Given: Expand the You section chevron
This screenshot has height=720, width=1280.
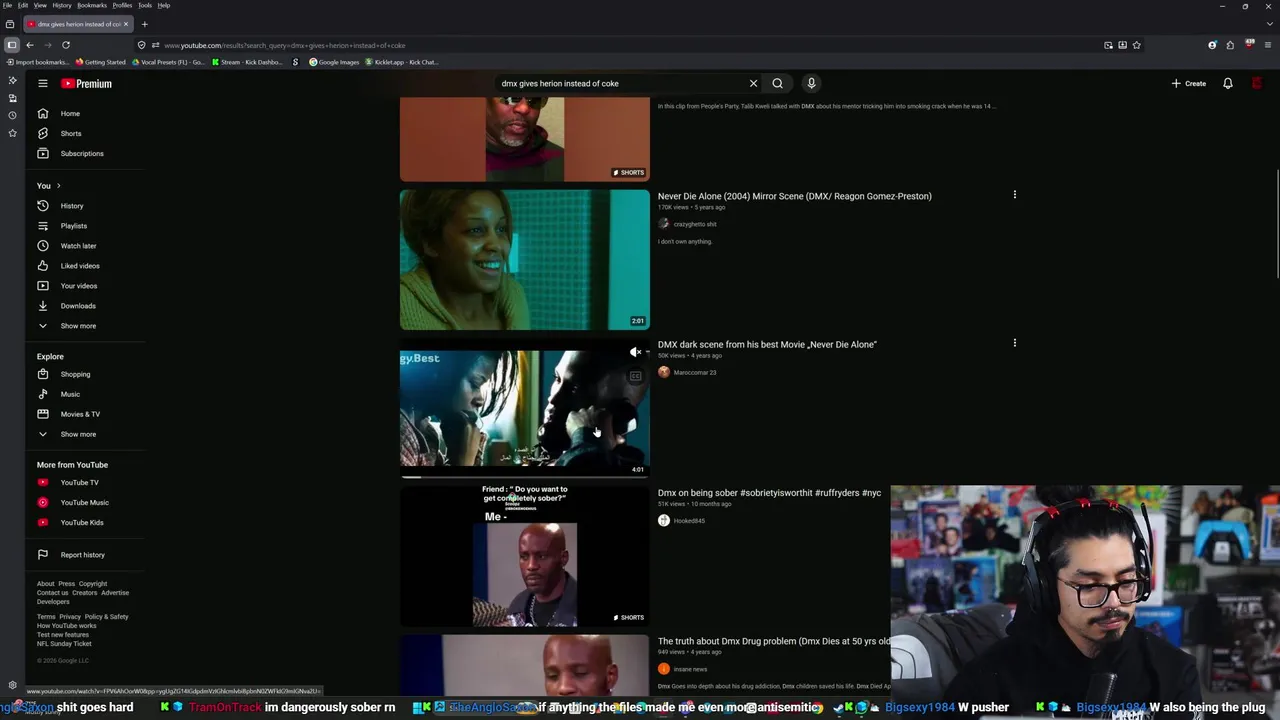Looking at the screenshot, I should click(58, 186).
